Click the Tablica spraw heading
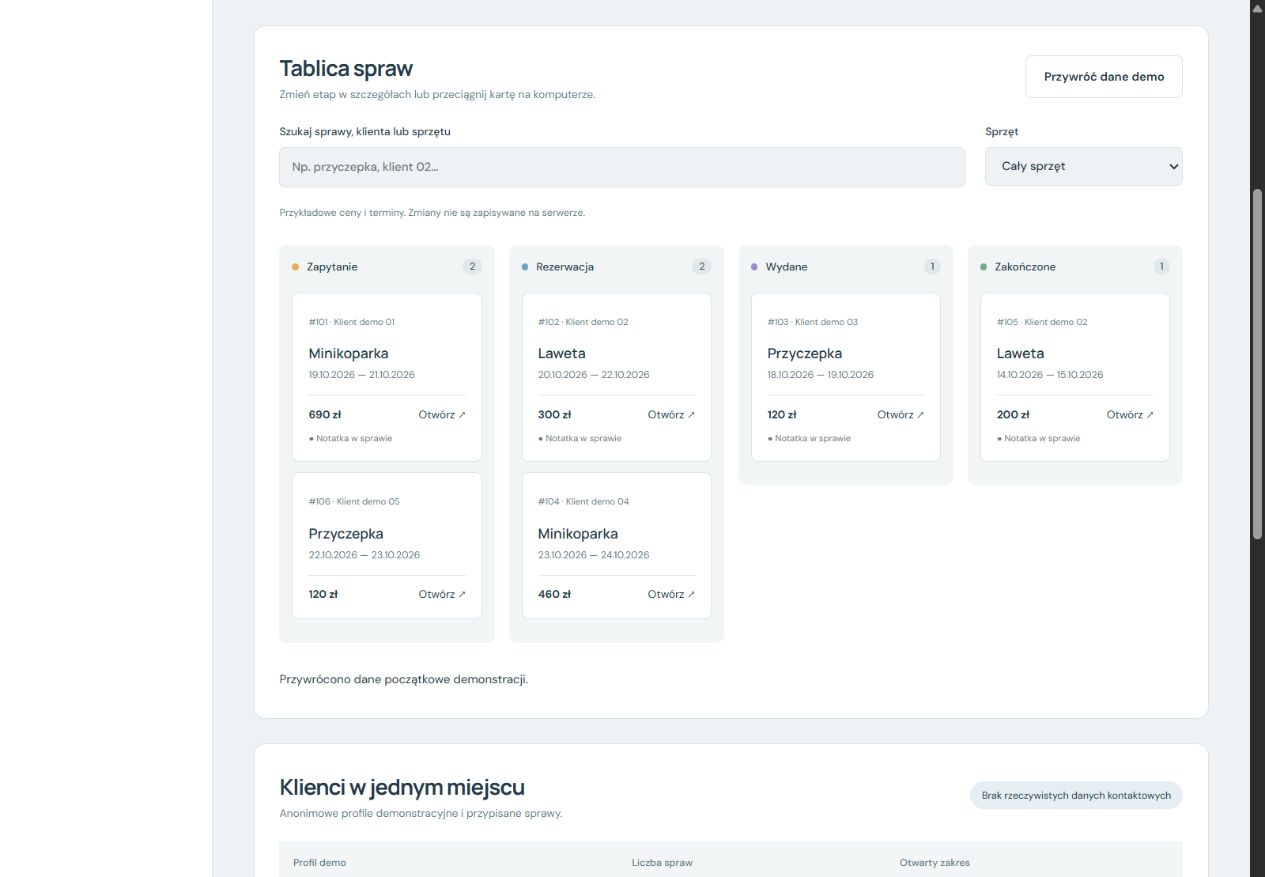This screenshot has height=877, width=1265. tap(346, 68)
